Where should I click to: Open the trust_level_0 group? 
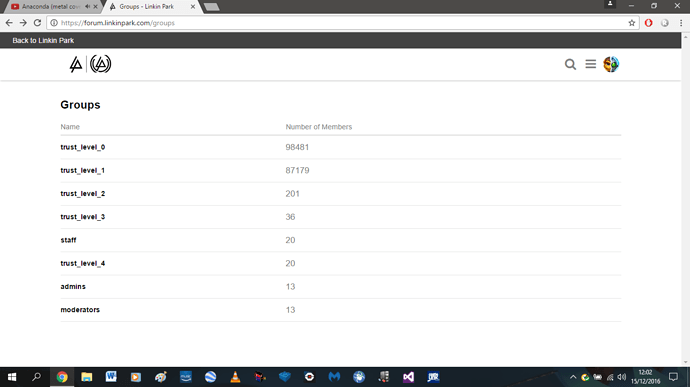coord(83,147)
